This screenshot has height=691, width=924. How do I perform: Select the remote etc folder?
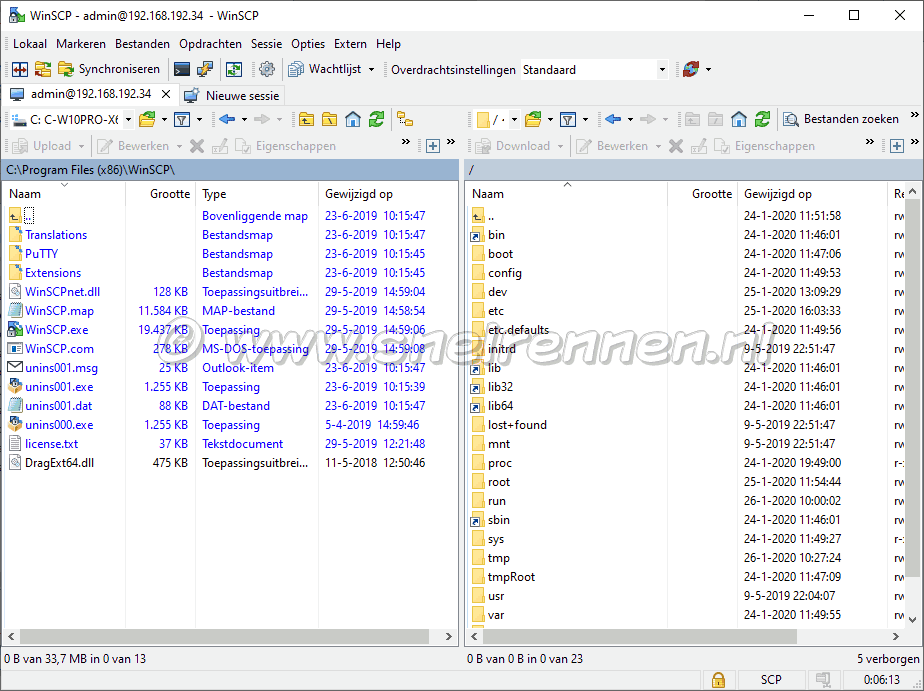(496, 311)
